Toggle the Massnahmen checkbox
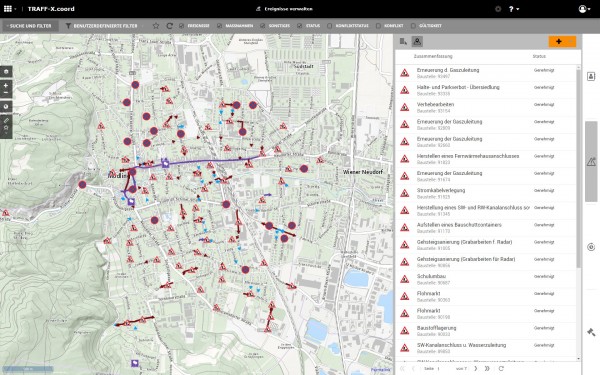Image resolution: width=600 pixels, height=375 pixels. point(219,26)
